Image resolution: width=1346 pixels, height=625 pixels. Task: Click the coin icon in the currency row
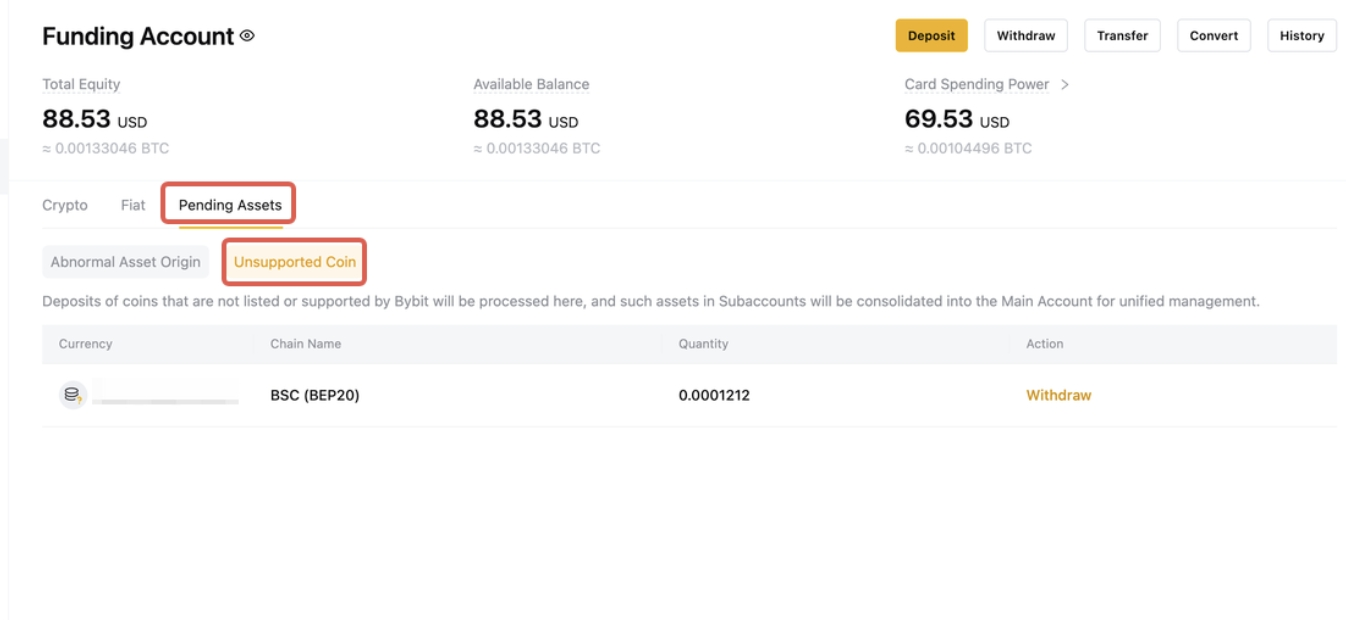click(72, 395)
